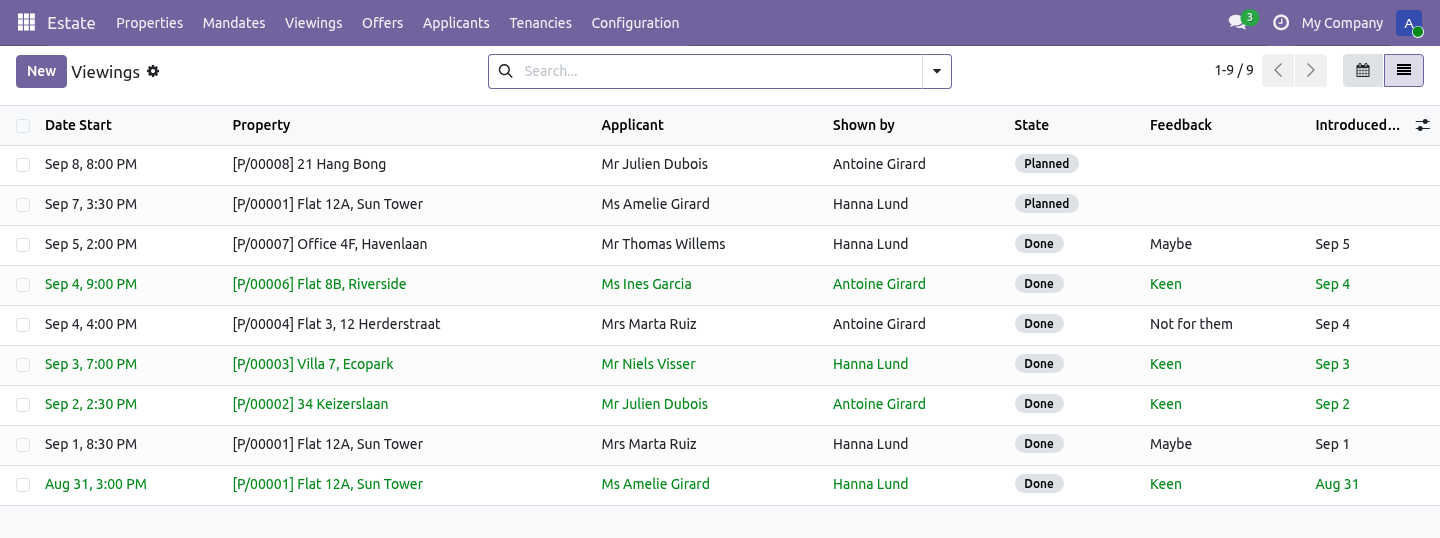
Task: Click the Planned badge for 21 Hang Bong
Action: [1046, 164]
